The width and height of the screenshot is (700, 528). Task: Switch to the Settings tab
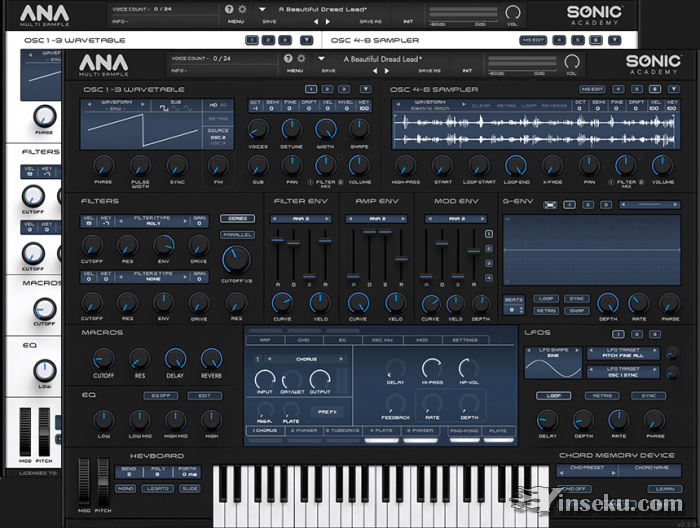(x=464, y=340)
